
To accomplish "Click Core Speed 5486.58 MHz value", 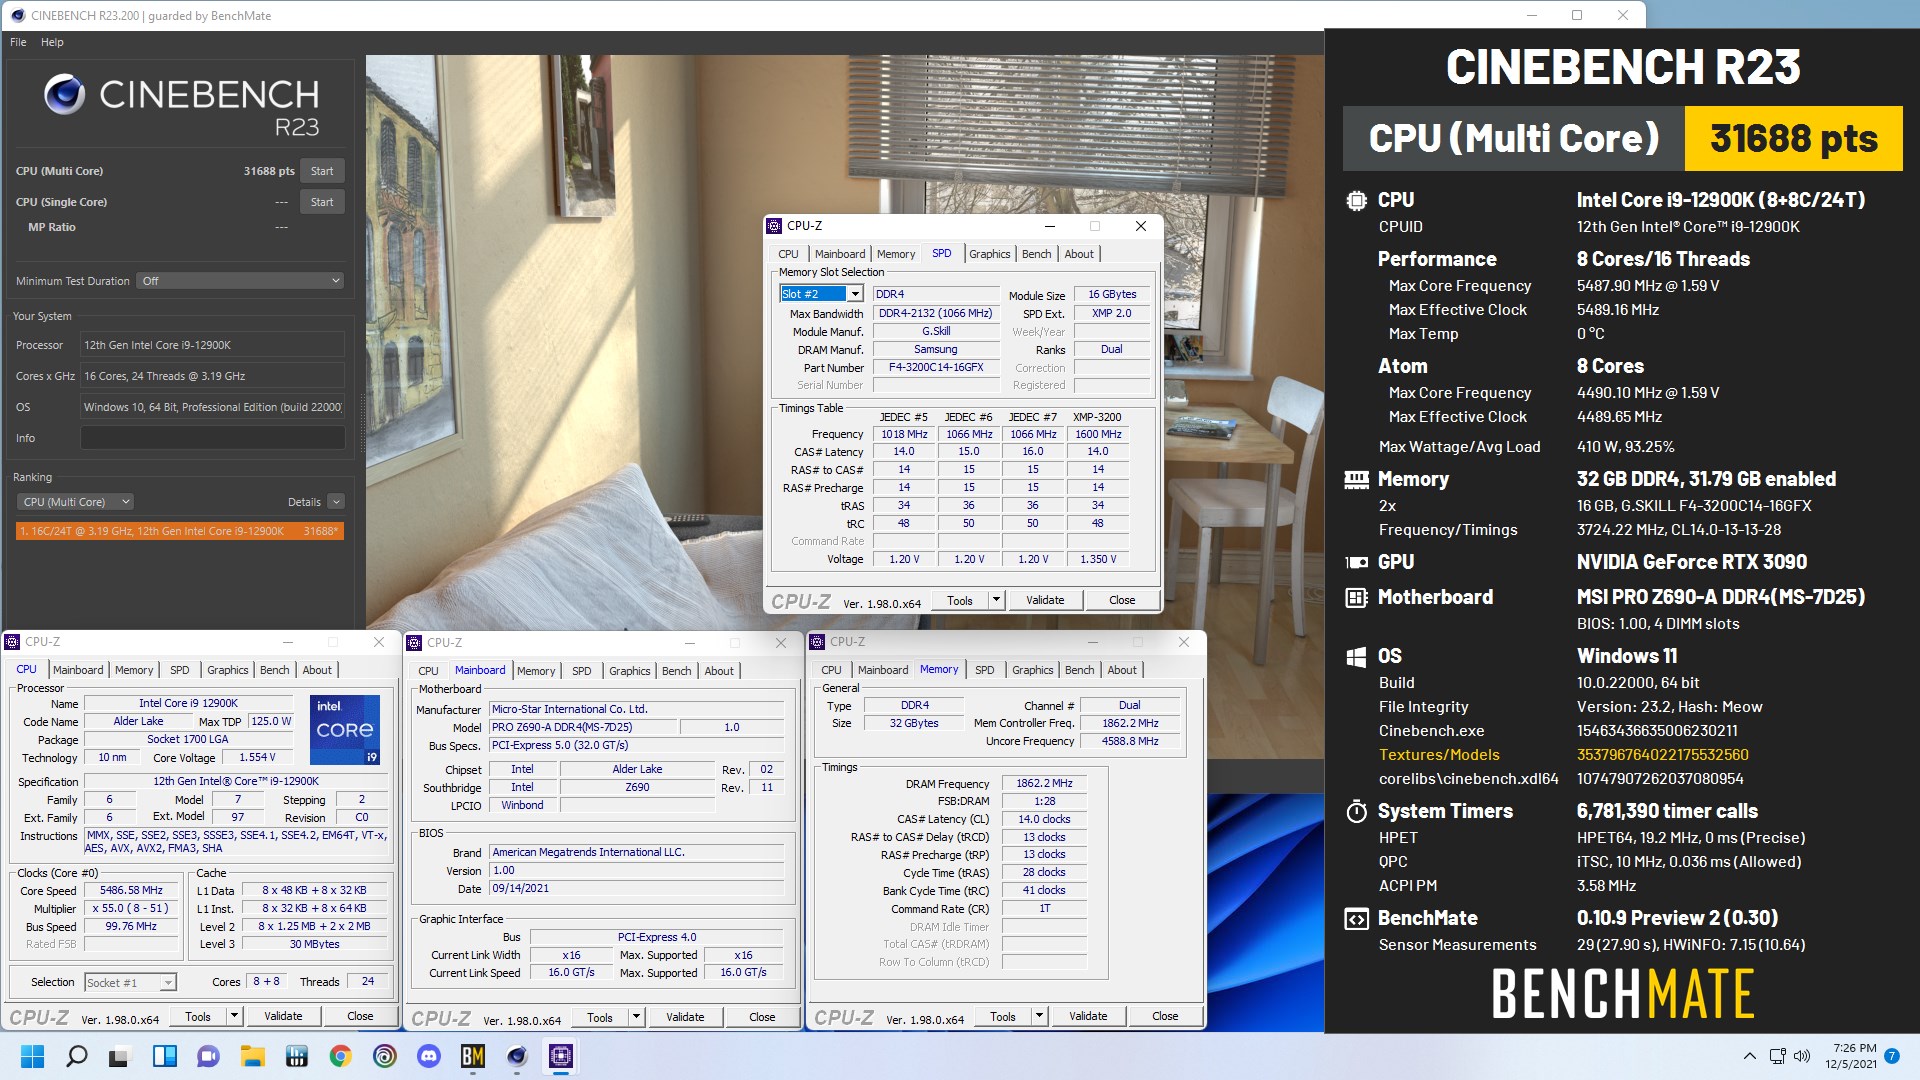I will click(131, 890).
